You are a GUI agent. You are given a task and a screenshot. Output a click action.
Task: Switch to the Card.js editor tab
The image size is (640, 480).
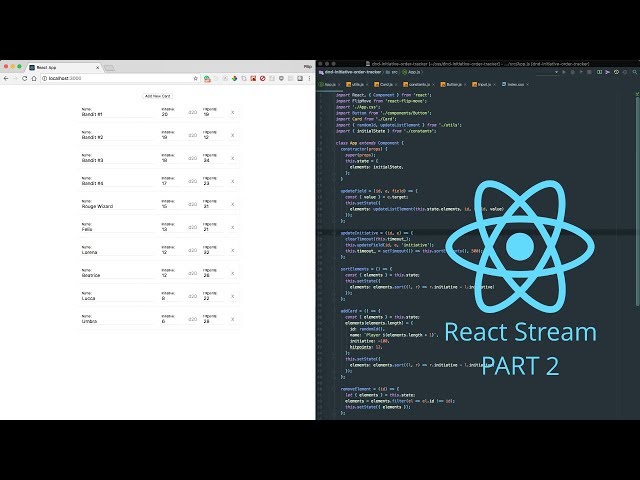tap(384, 84)
